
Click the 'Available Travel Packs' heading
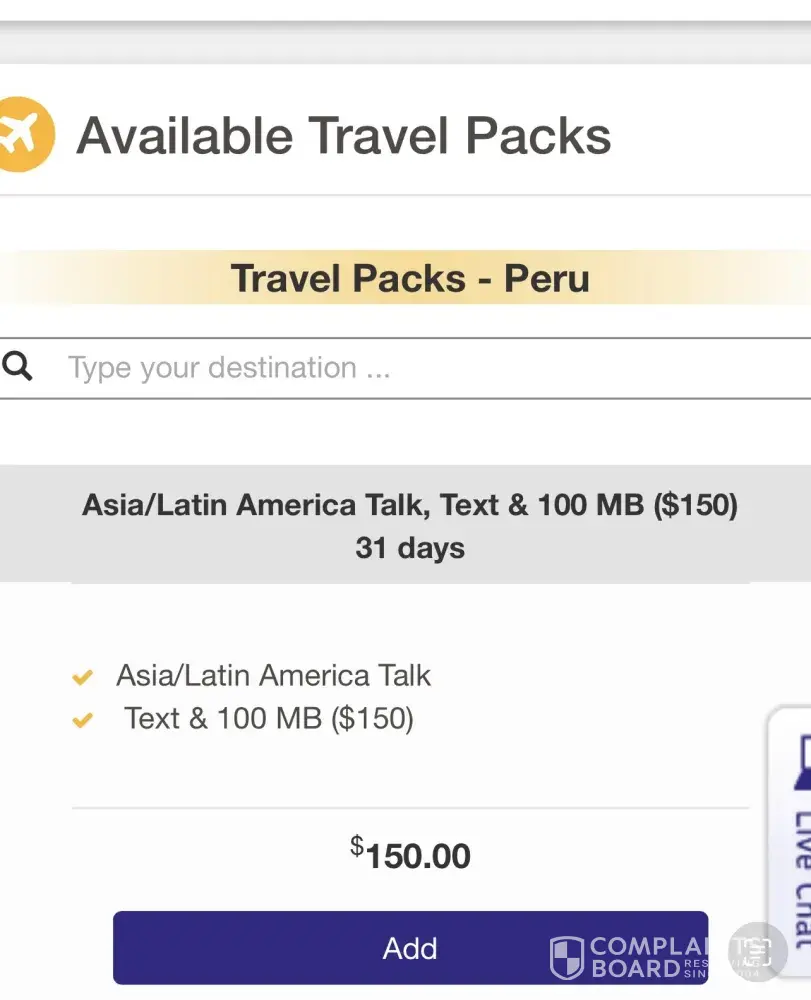click(x=343, y=135)
